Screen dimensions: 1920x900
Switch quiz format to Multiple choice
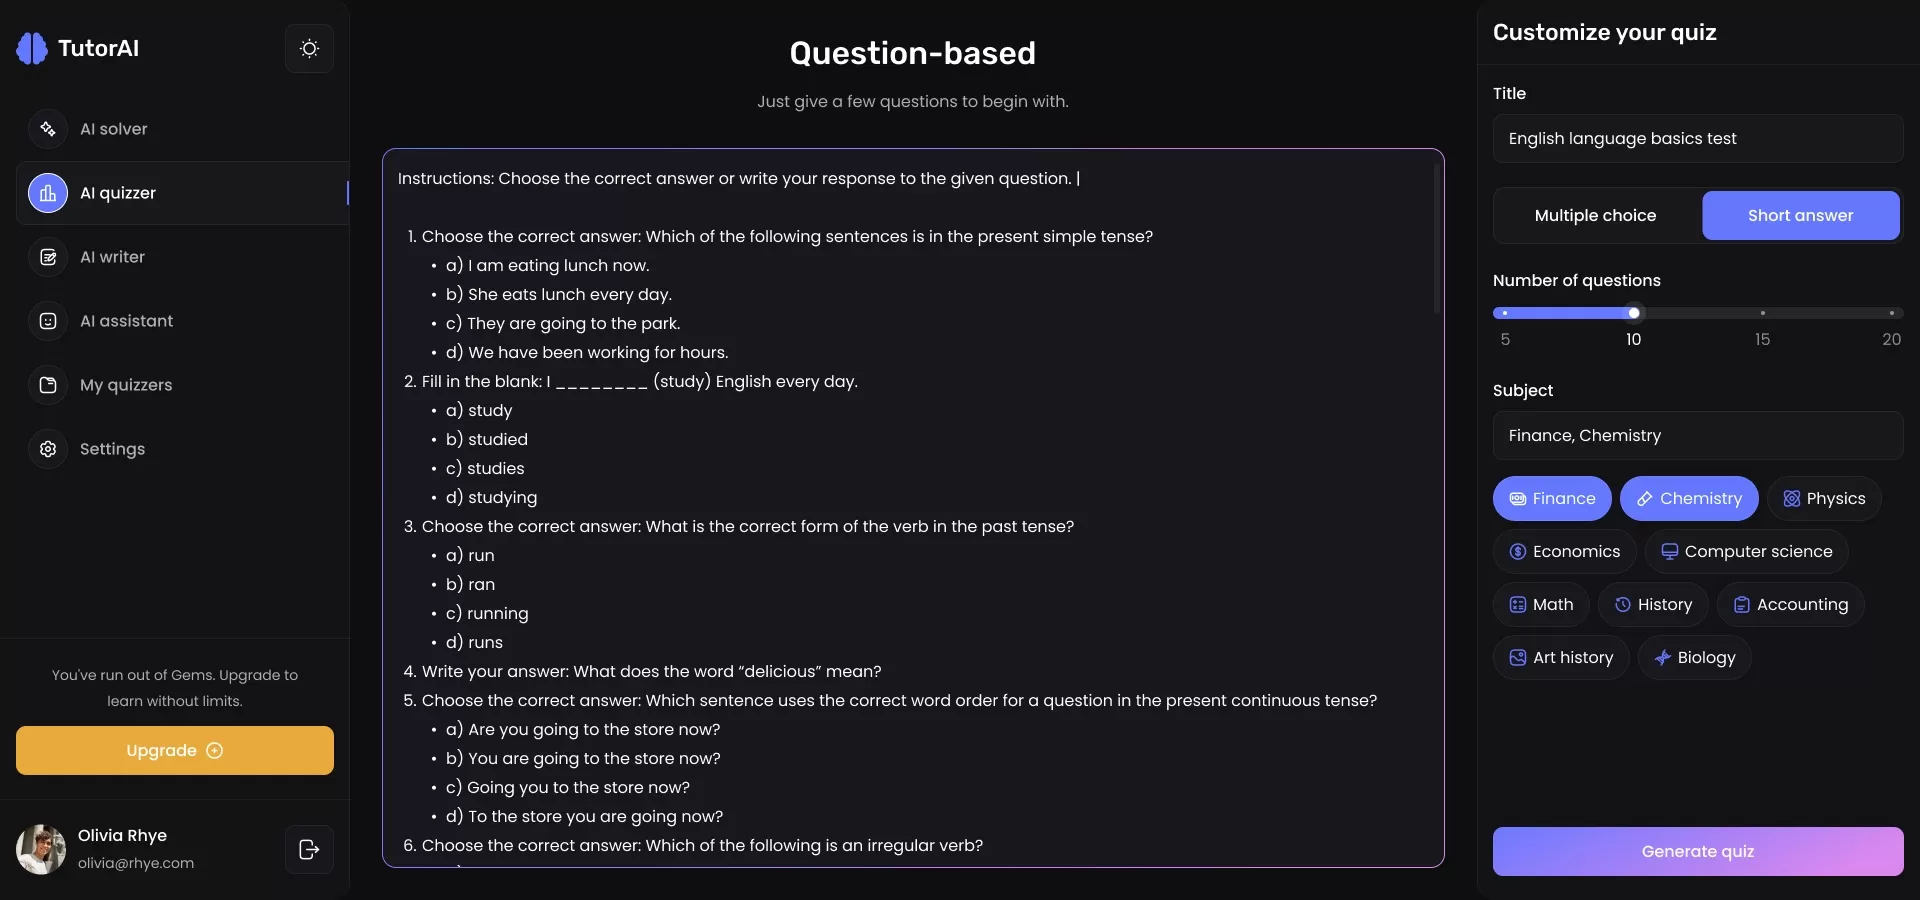pyautogui.click(x=1595, y=215)
